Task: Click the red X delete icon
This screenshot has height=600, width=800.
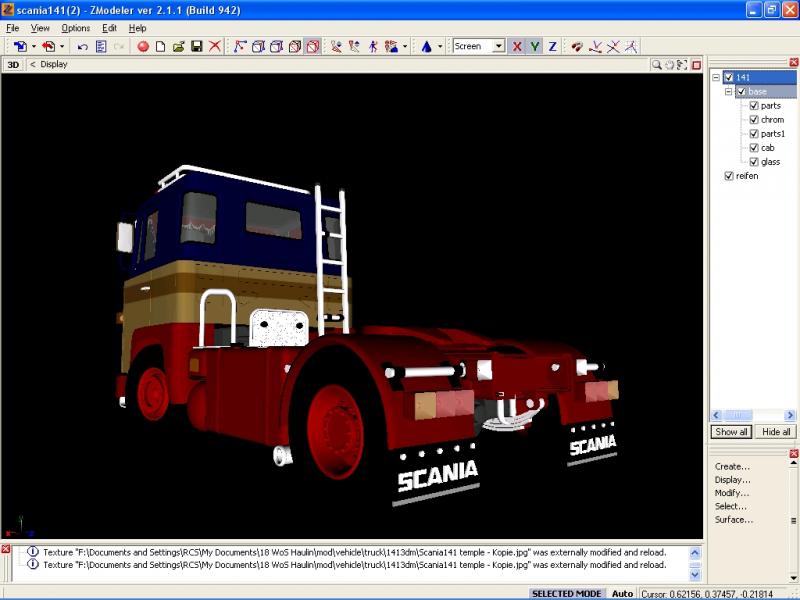Action: click(215, 46)
